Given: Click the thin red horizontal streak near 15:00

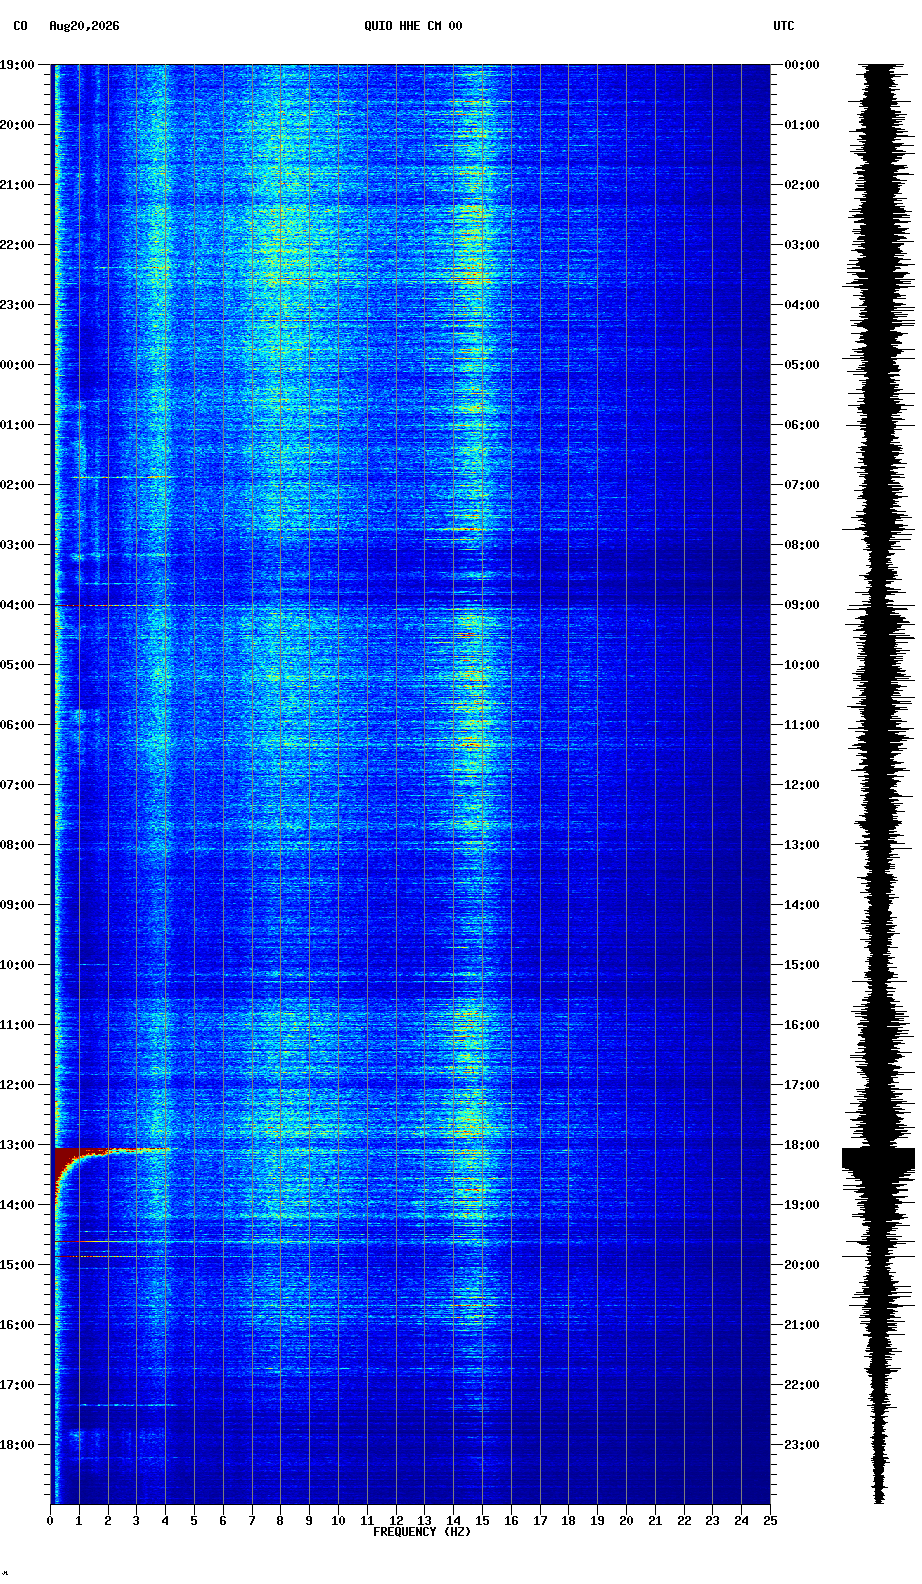Looking at the screenshot, I should pos(108,1256).
